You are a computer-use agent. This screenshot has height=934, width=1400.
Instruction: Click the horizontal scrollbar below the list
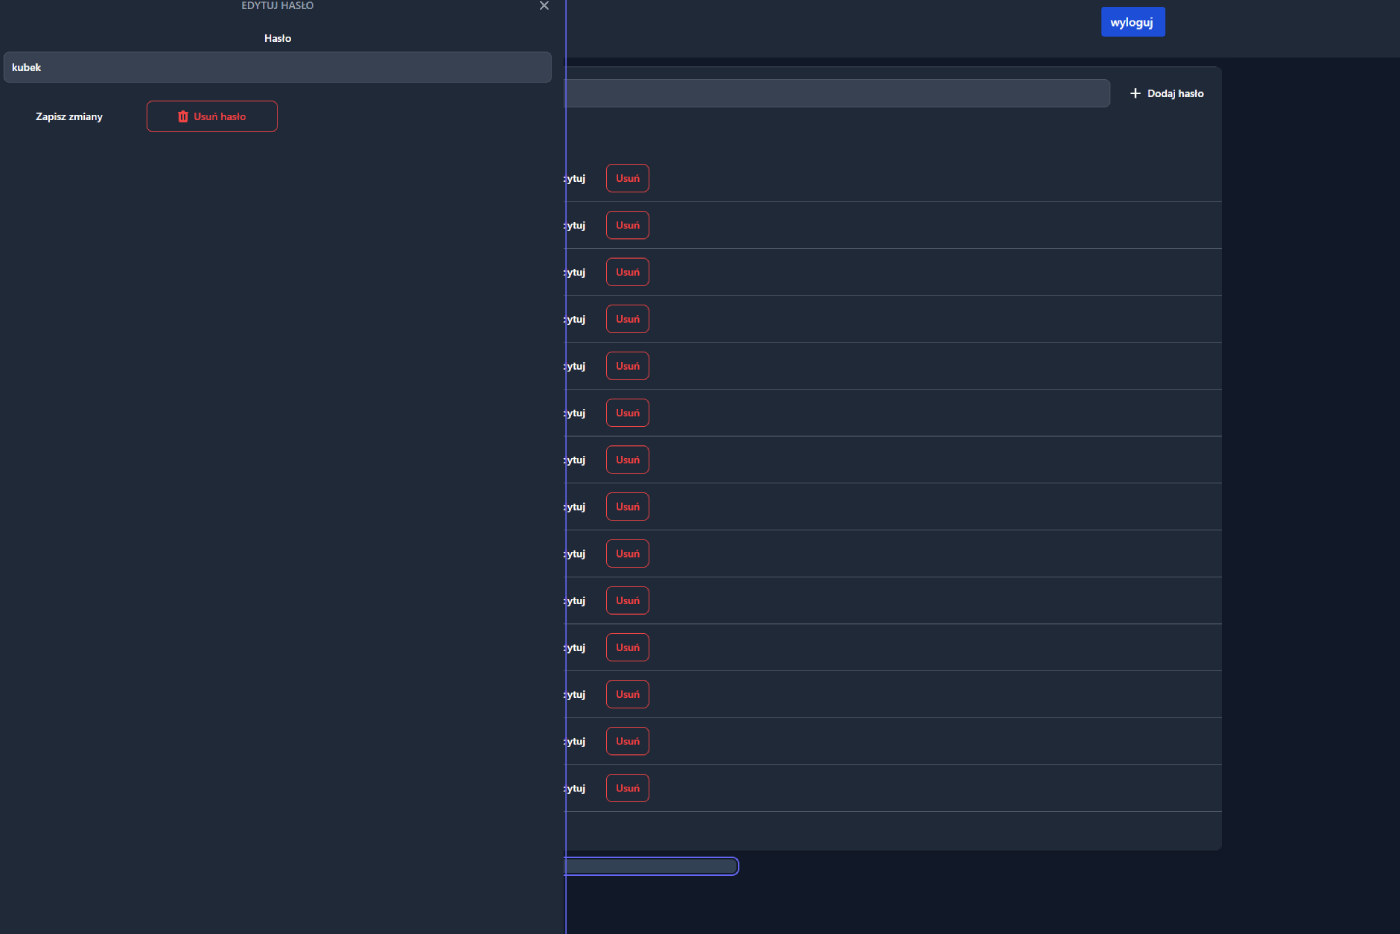tap(651, 866)
